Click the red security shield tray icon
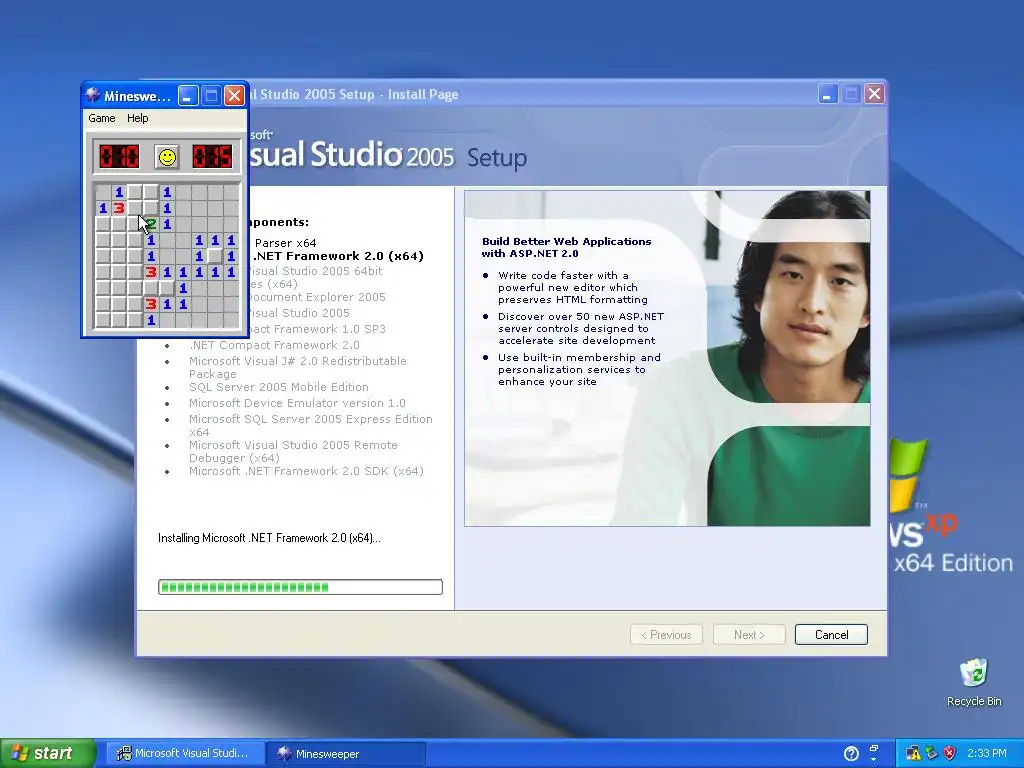Screen dimensions: 1024x768 (x=950, y=754)
